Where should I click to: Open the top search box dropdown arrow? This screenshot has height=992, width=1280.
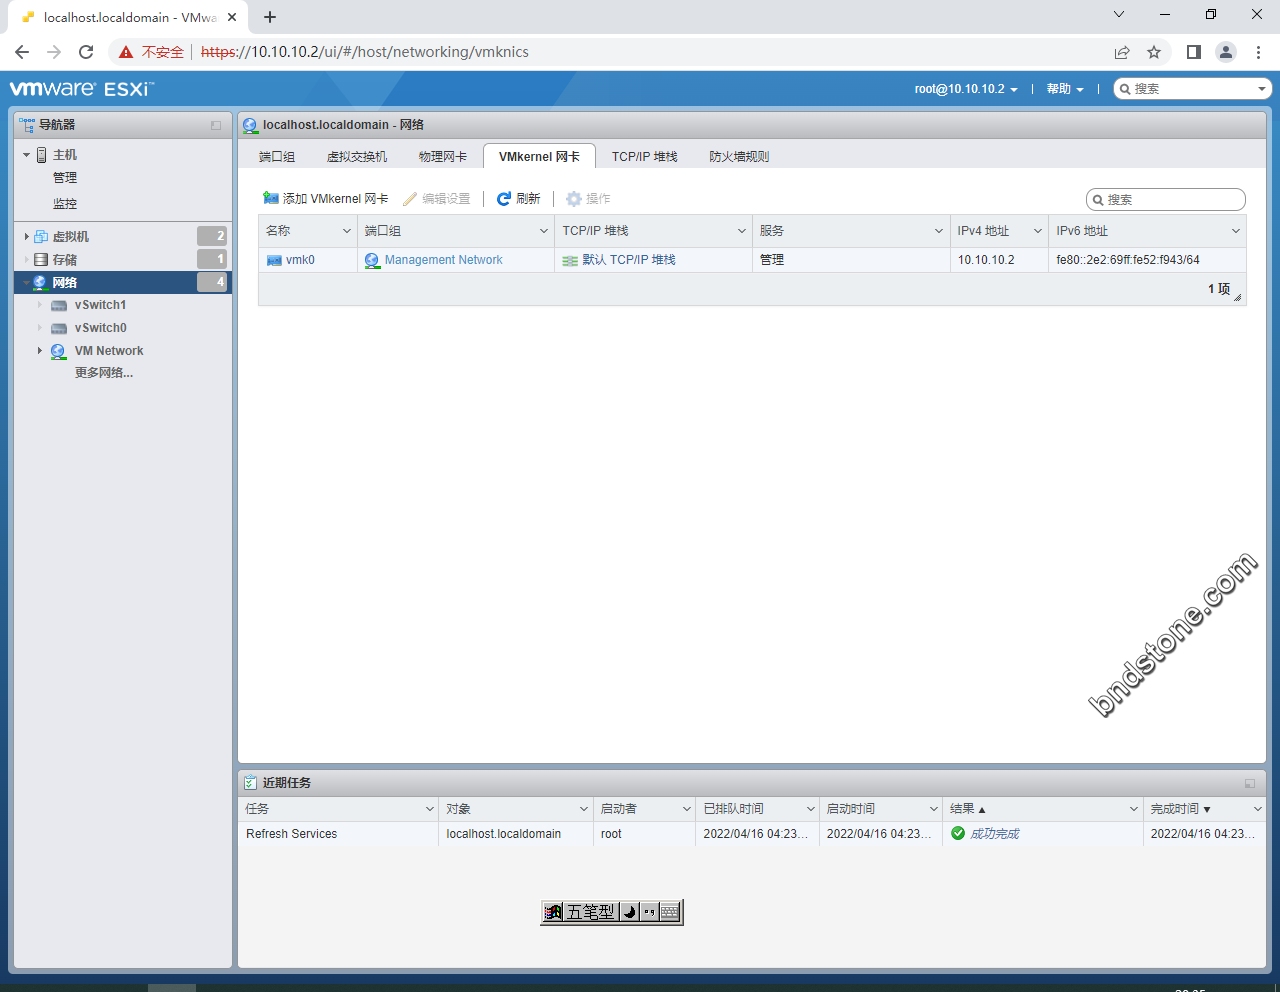click(1262, 89)
